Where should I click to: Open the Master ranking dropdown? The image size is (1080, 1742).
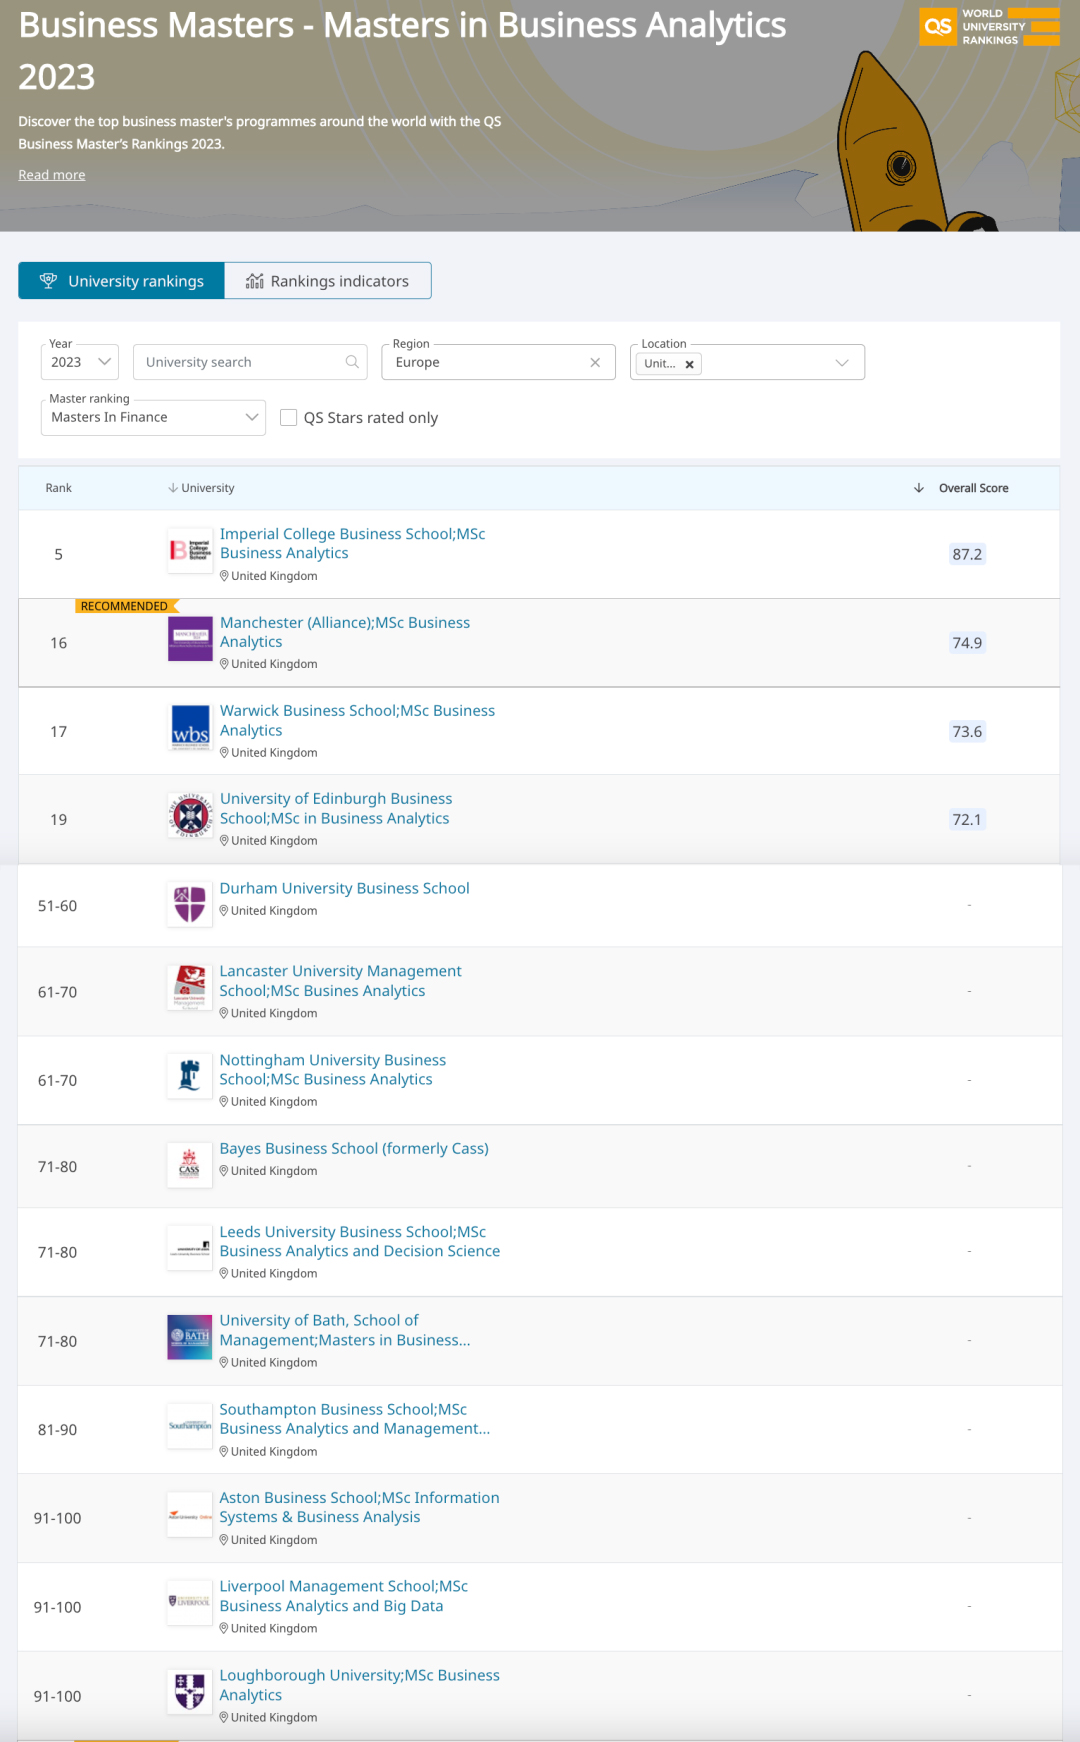tap(153, 417)
